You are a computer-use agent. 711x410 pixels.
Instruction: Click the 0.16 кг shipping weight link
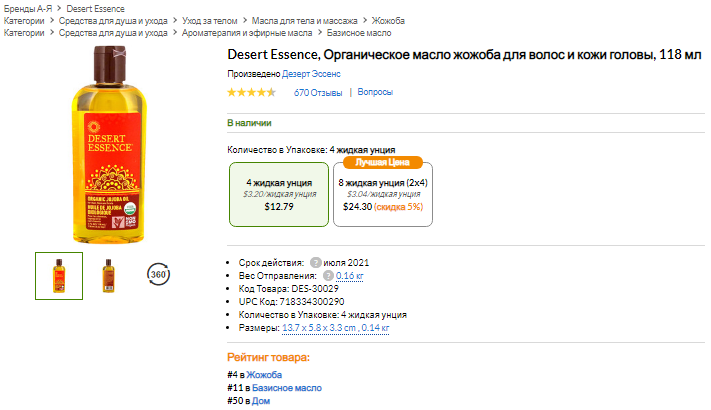pos(351,275)
